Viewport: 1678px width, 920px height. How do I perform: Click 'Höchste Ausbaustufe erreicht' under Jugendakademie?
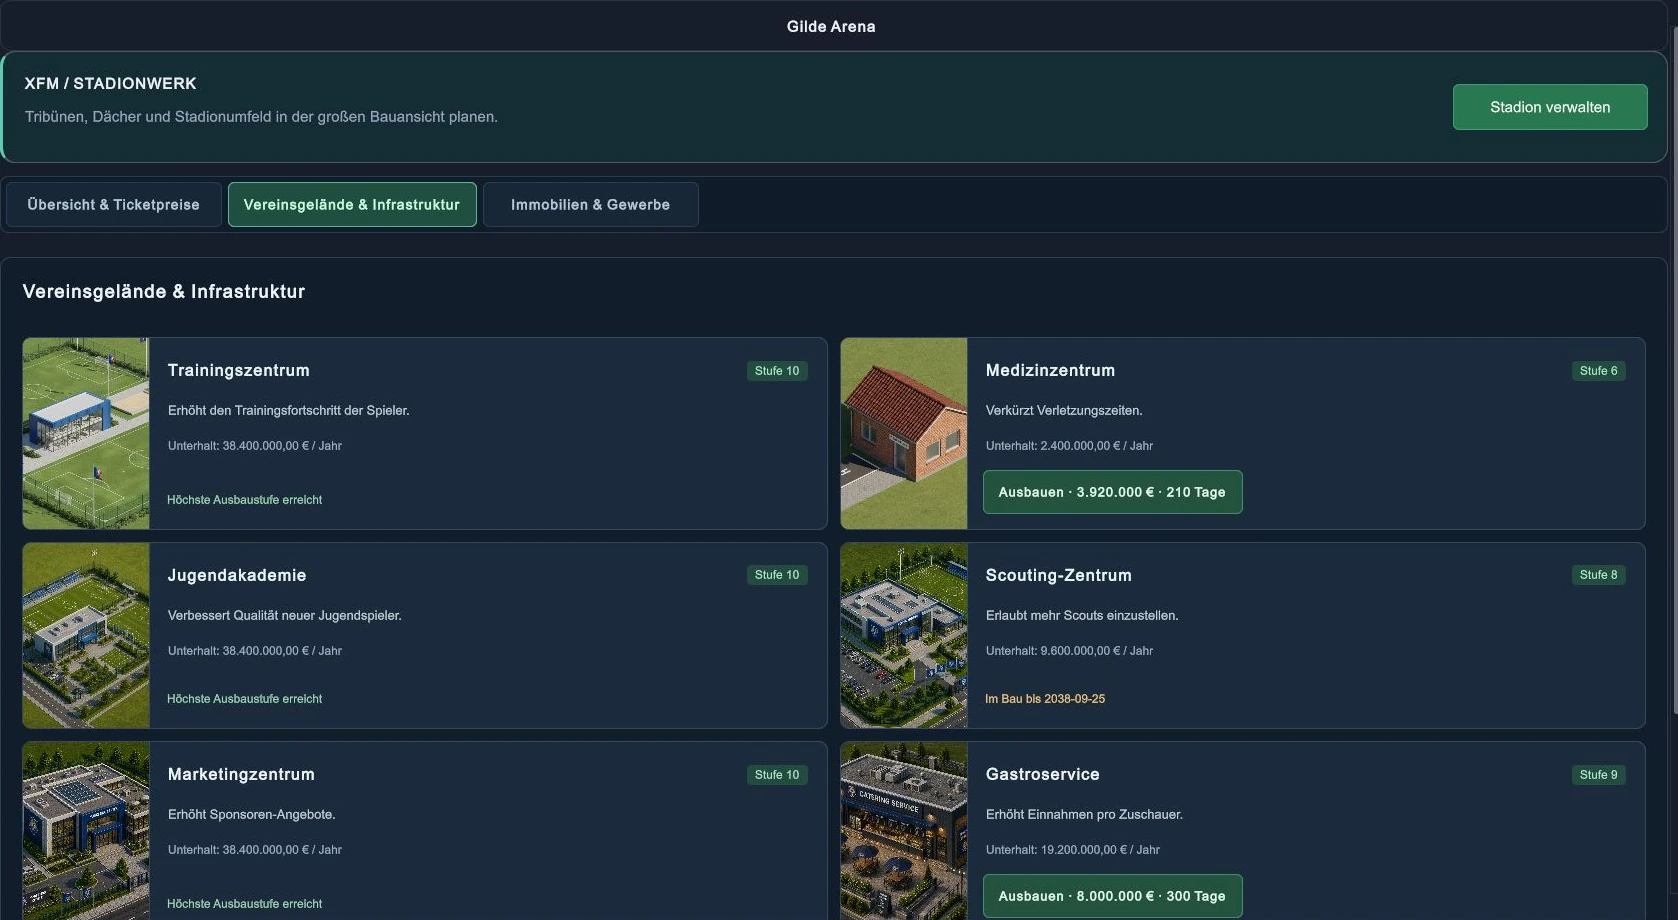(245, 699)
